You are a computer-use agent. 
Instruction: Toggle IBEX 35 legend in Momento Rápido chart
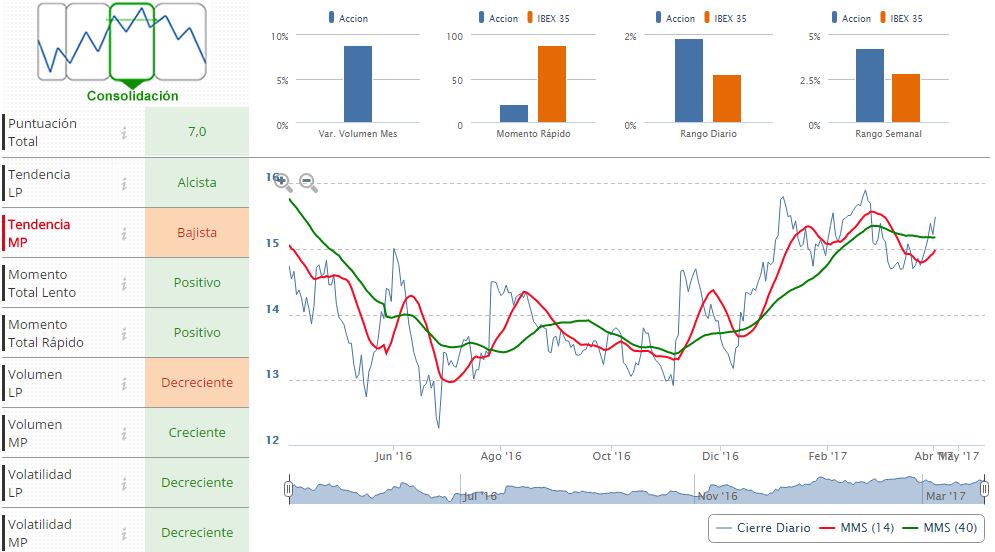[548, 18]
